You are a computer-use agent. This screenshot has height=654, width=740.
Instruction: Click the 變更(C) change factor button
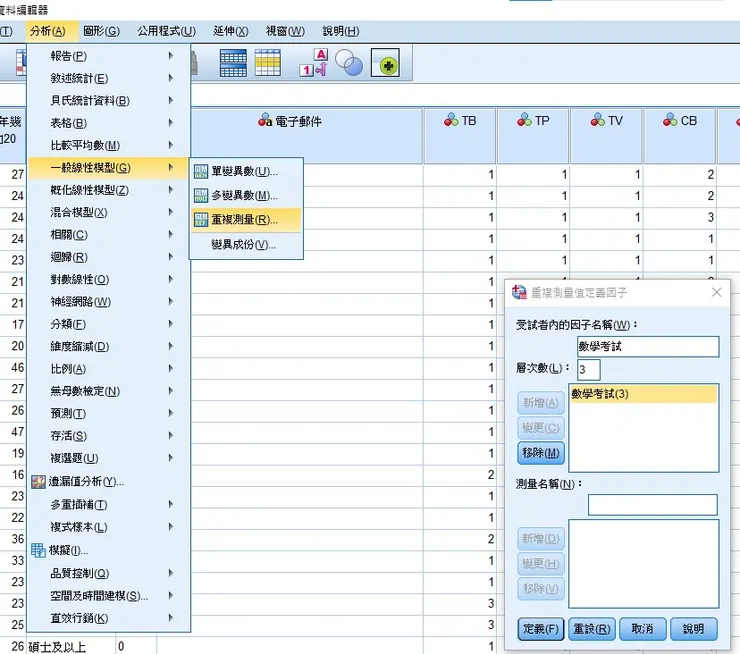pos(541,428)
